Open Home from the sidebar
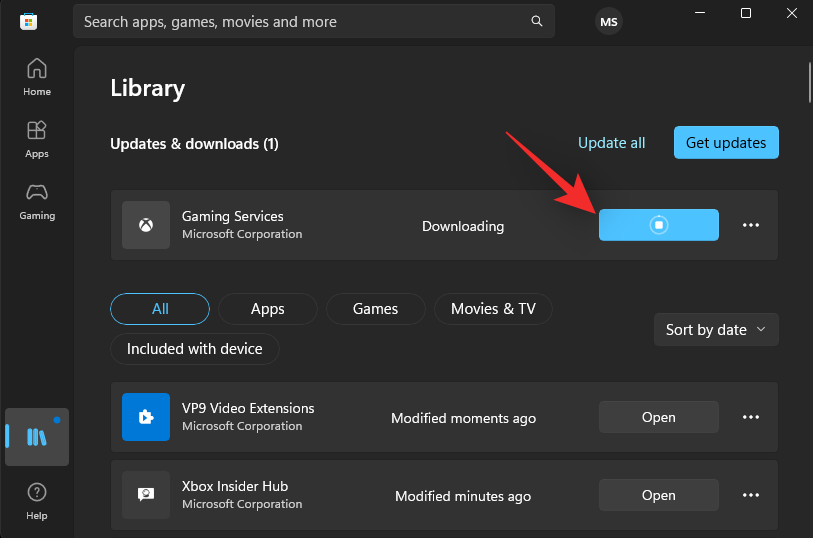The height and width of the screenshot is (538, 813). 37,76
